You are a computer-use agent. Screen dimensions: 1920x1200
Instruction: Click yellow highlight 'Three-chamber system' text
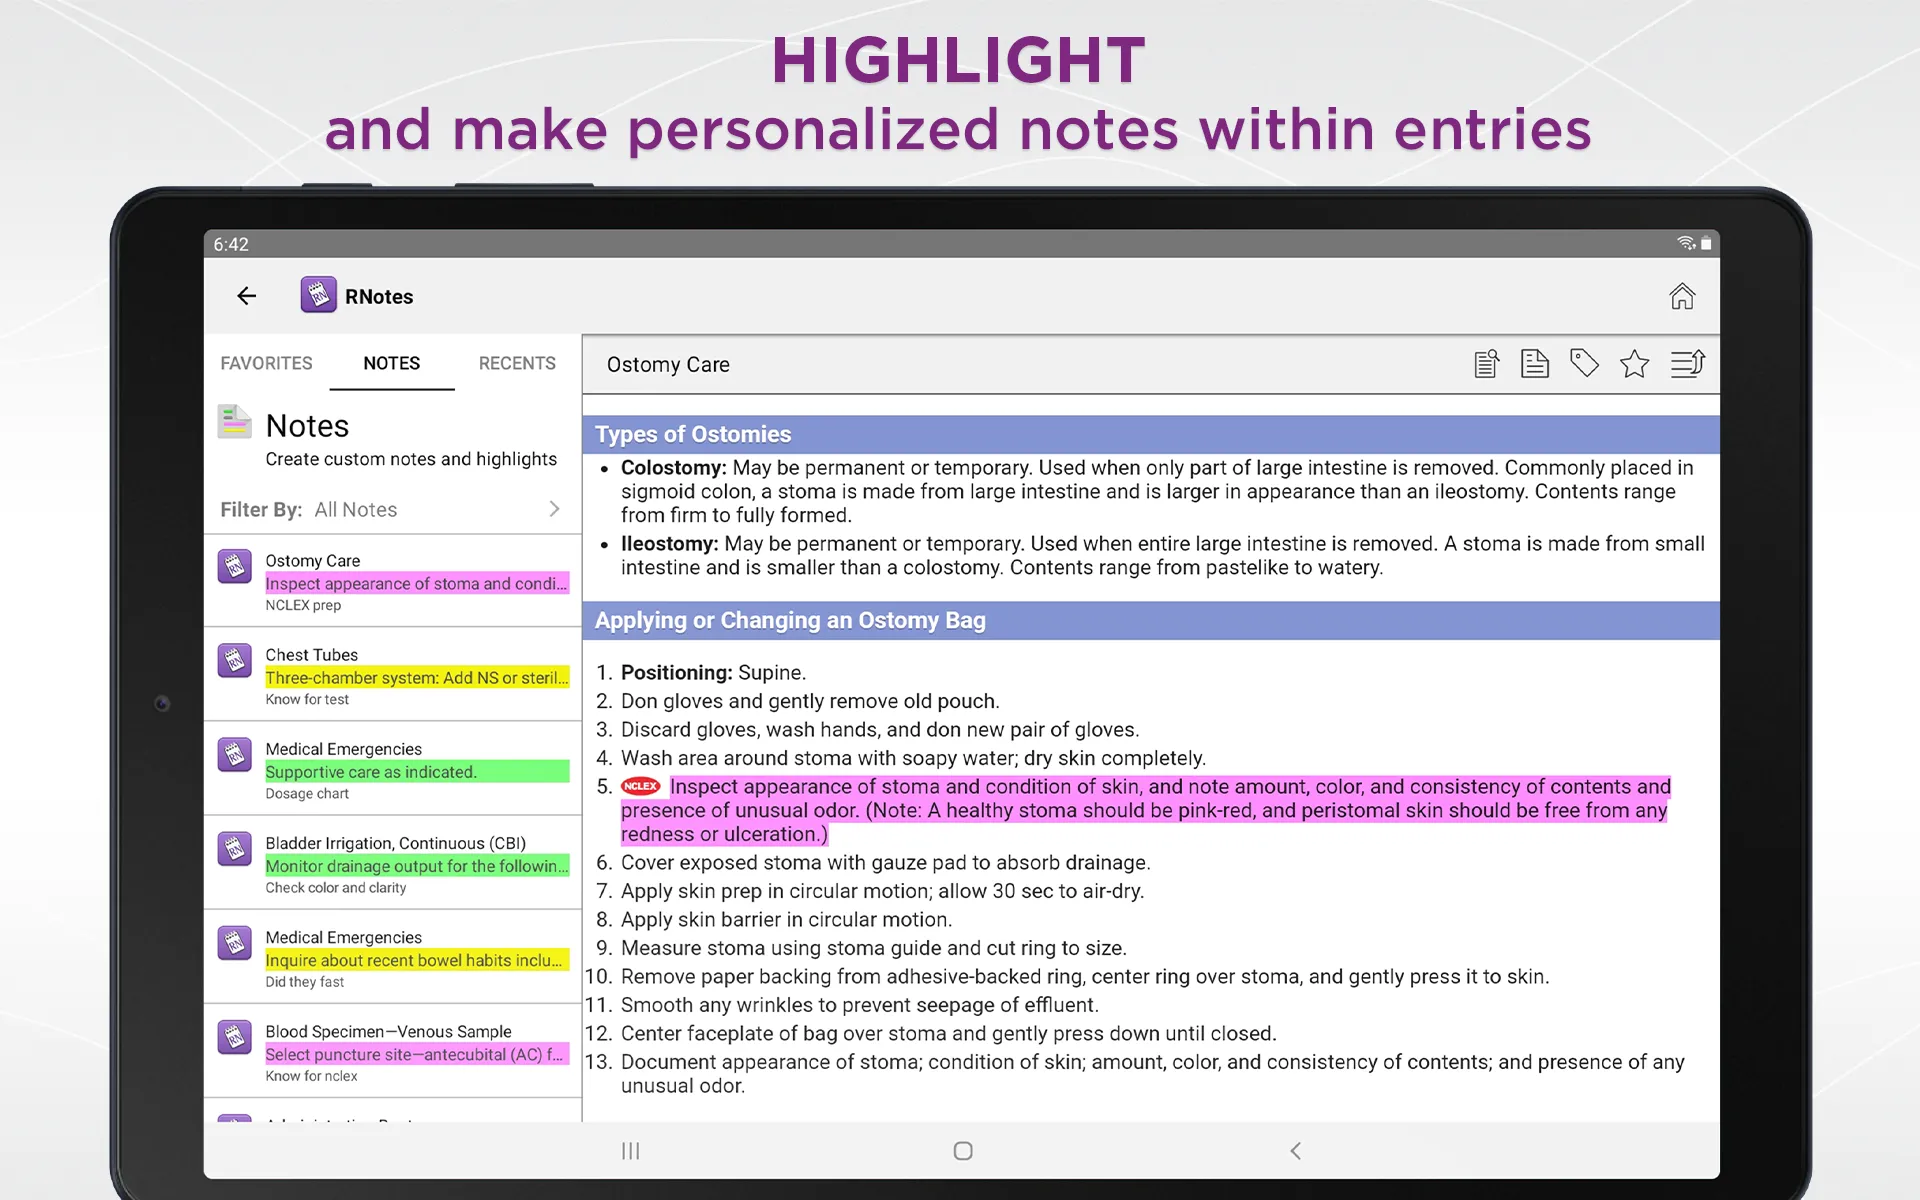pyautogui.click(x=417, y=677)
